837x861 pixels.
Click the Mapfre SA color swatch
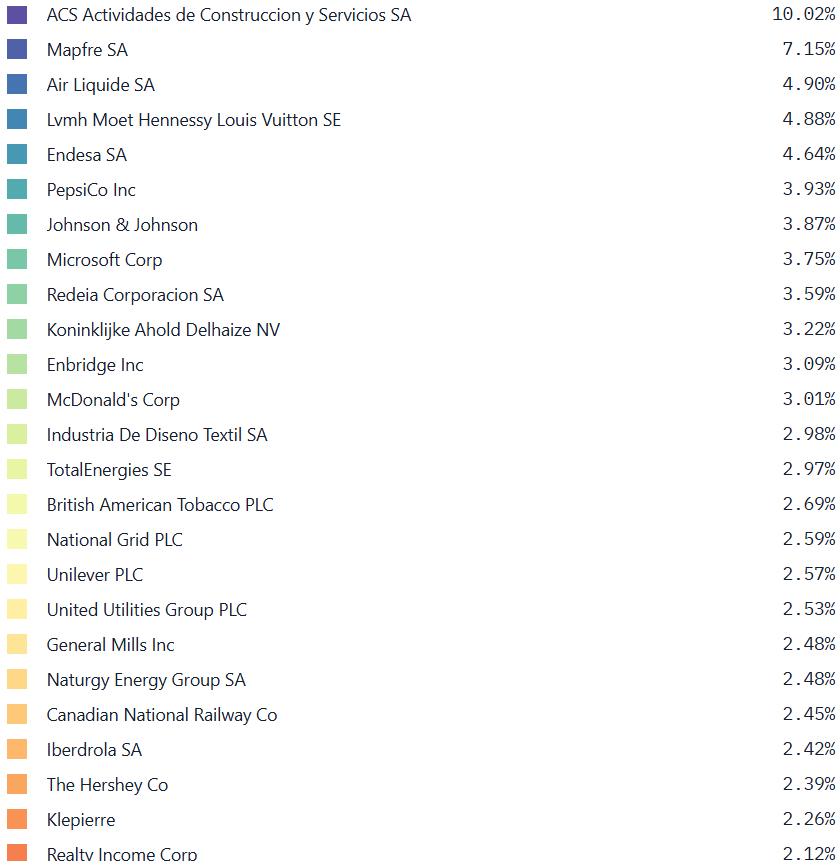(x=17, y=49)
